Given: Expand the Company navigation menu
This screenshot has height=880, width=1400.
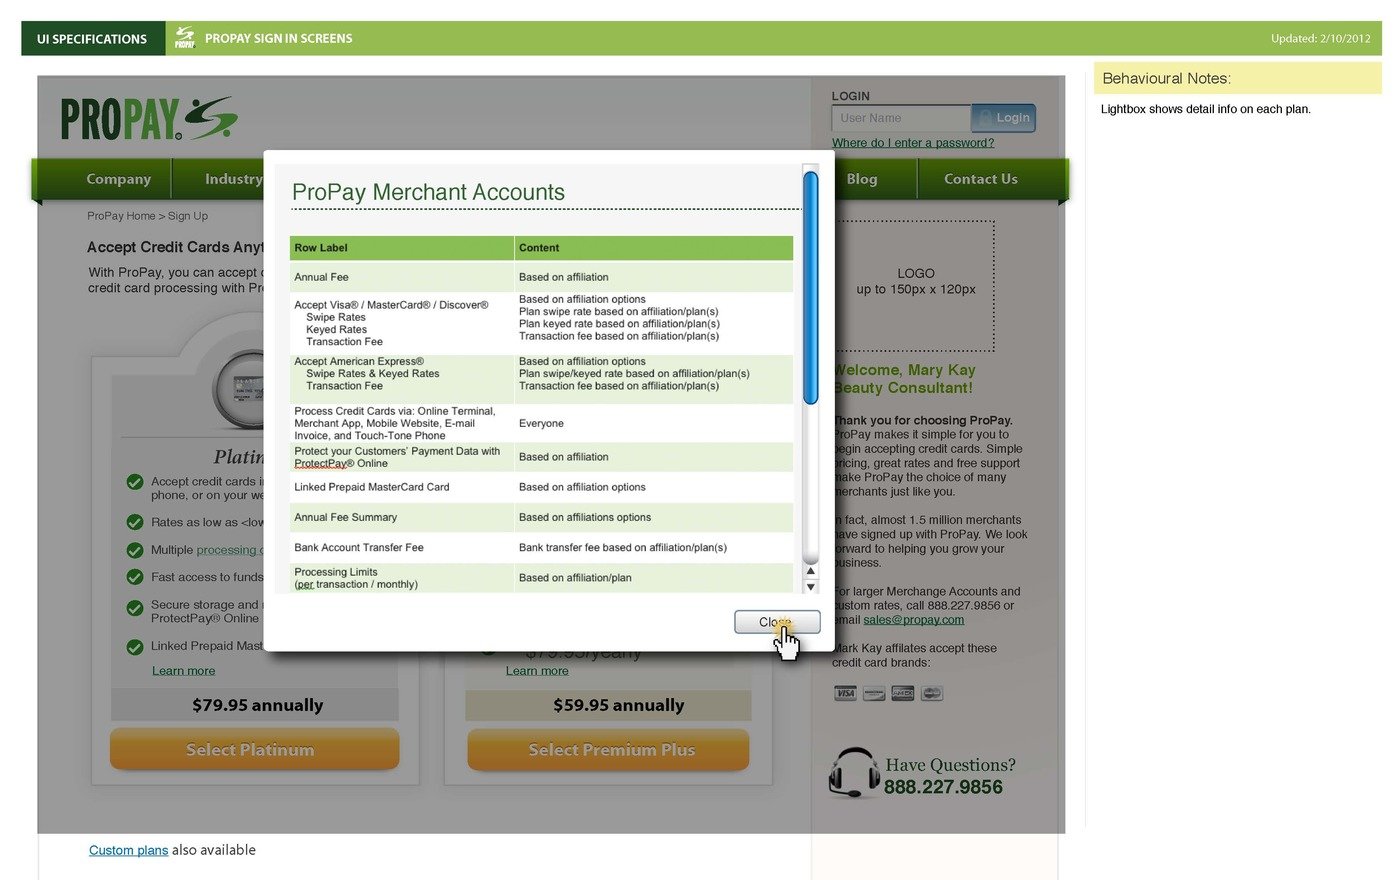Looking at the screenshot, I should coord(118,179).
